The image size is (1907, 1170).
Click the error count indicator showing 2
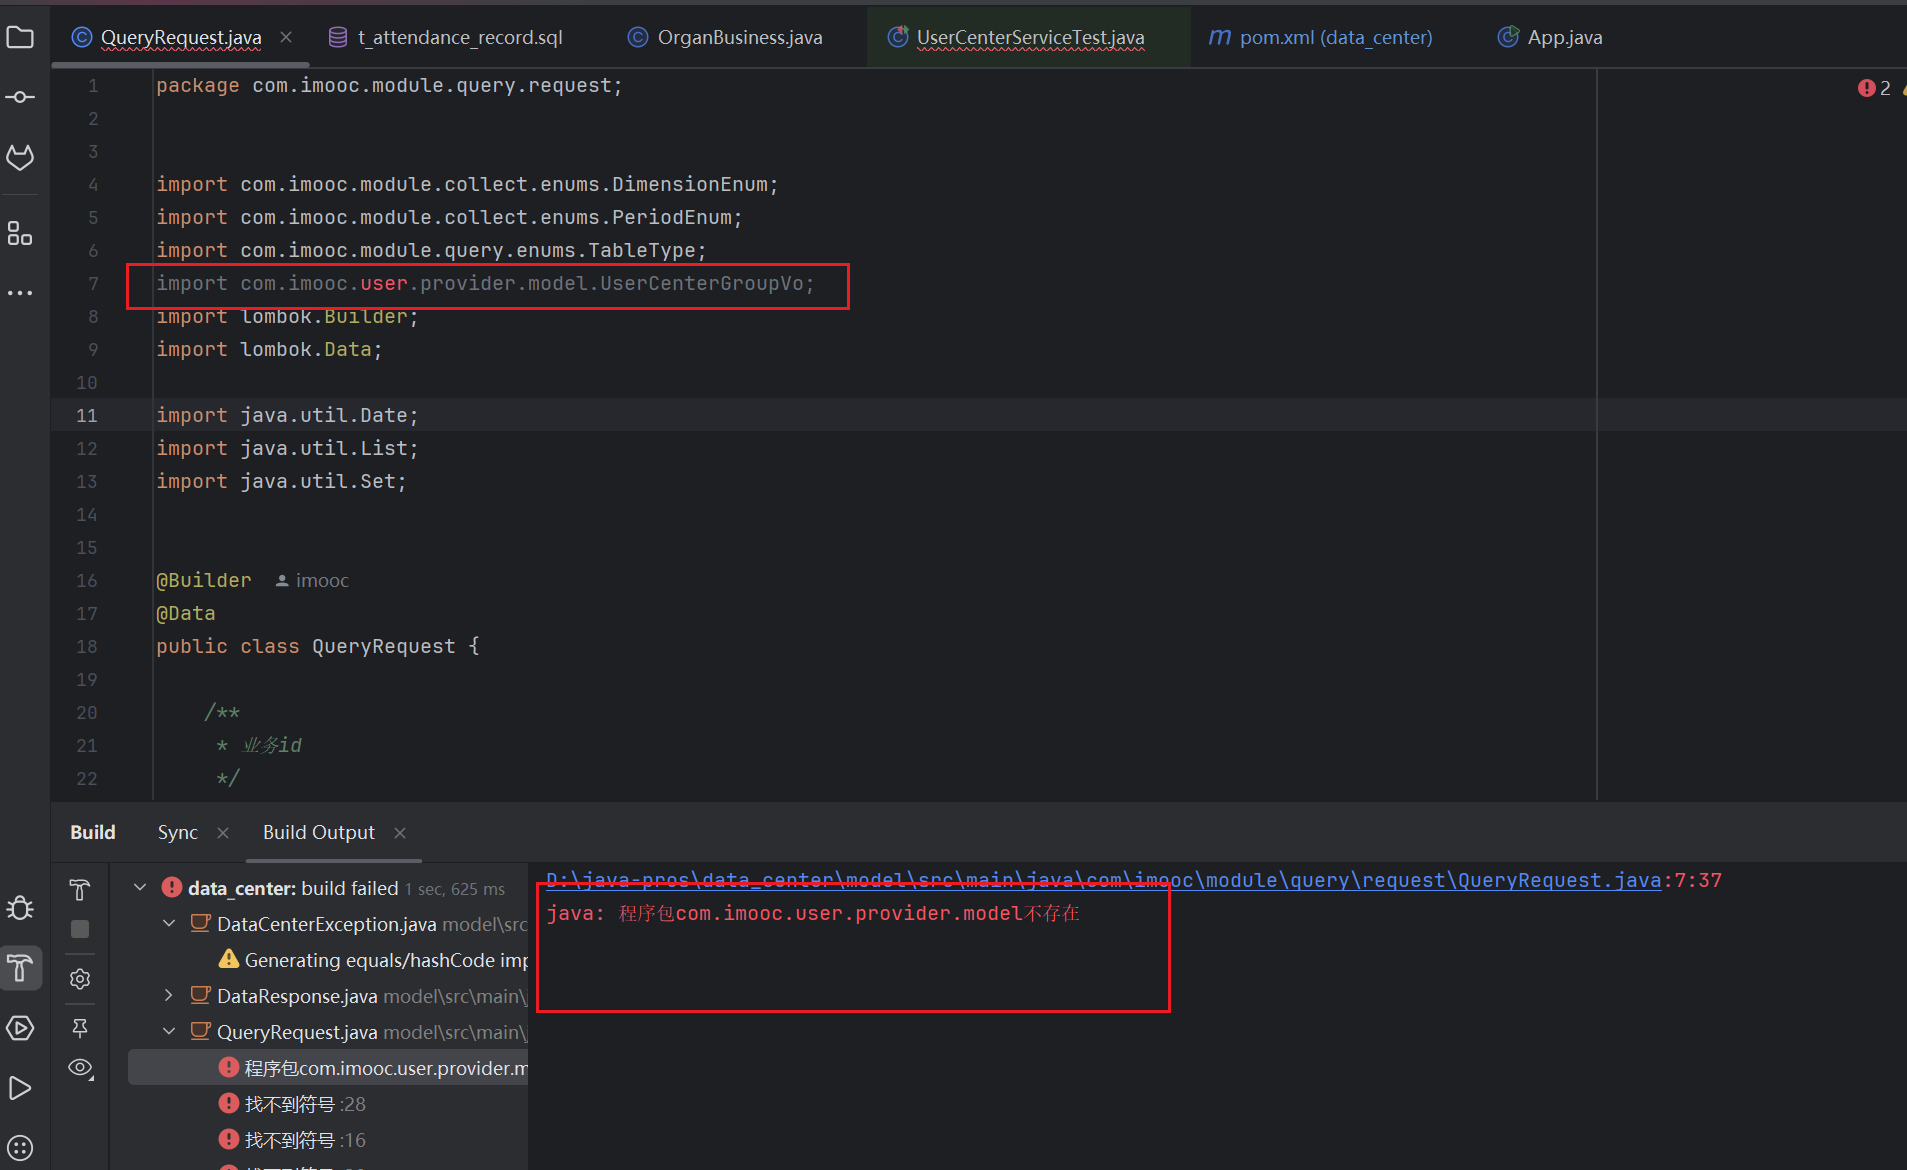coord(1875,88)
